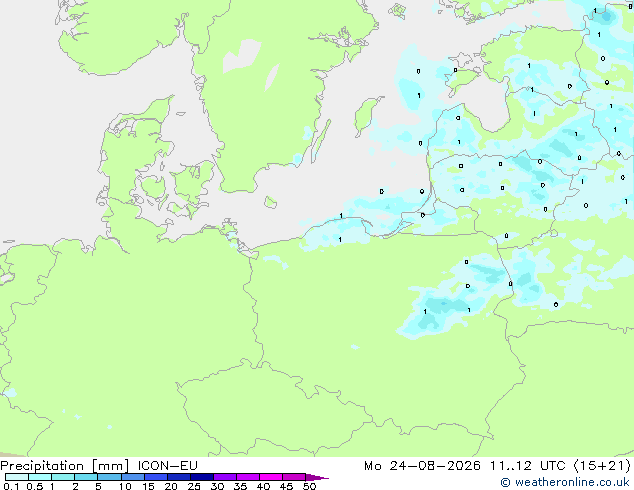
Task: Choose the 25–30 mm dark blue swatch
Action: click(x=201, y=477)
